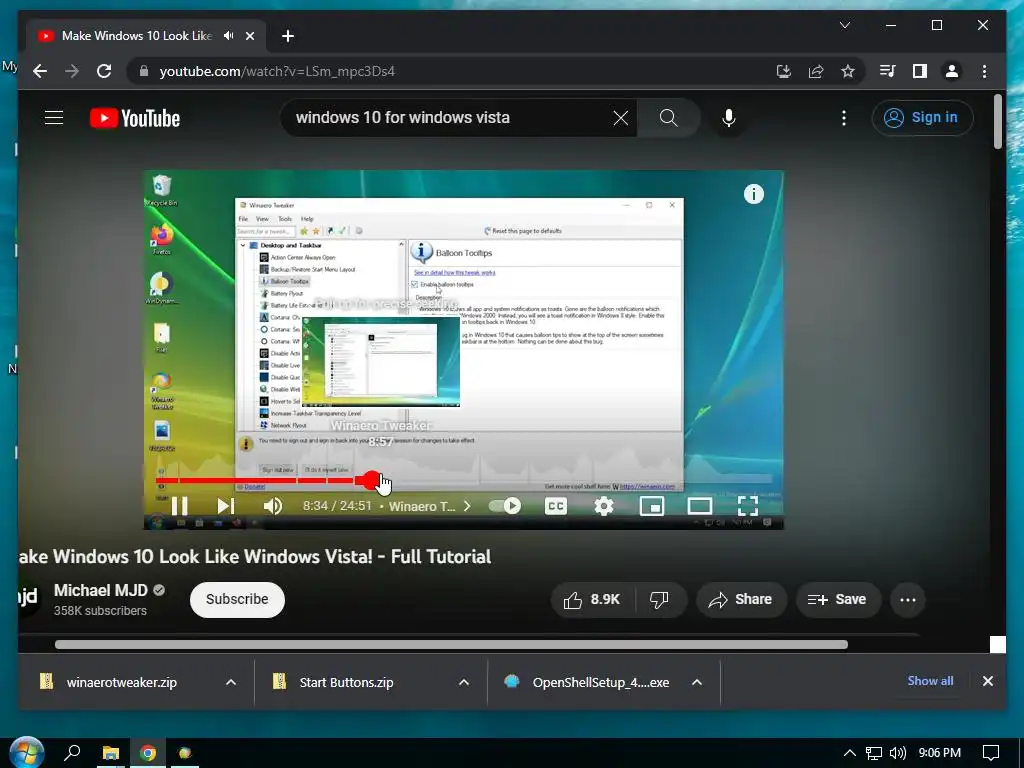Open taskbar volume control

[898, 753]
